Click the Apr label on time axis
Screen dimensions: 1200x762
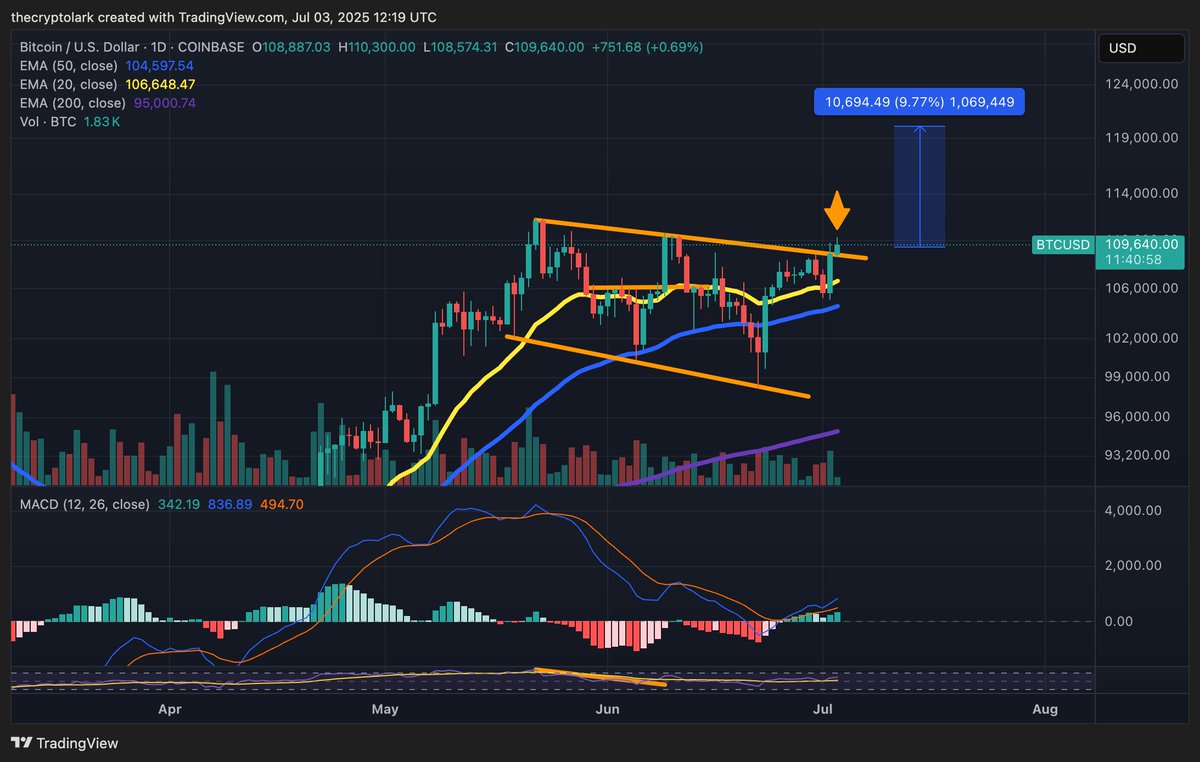pos(170,710)
